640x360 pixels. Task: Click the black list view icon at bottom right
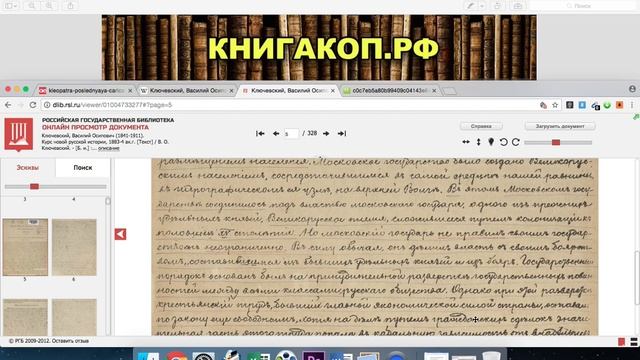pos(633,342)
